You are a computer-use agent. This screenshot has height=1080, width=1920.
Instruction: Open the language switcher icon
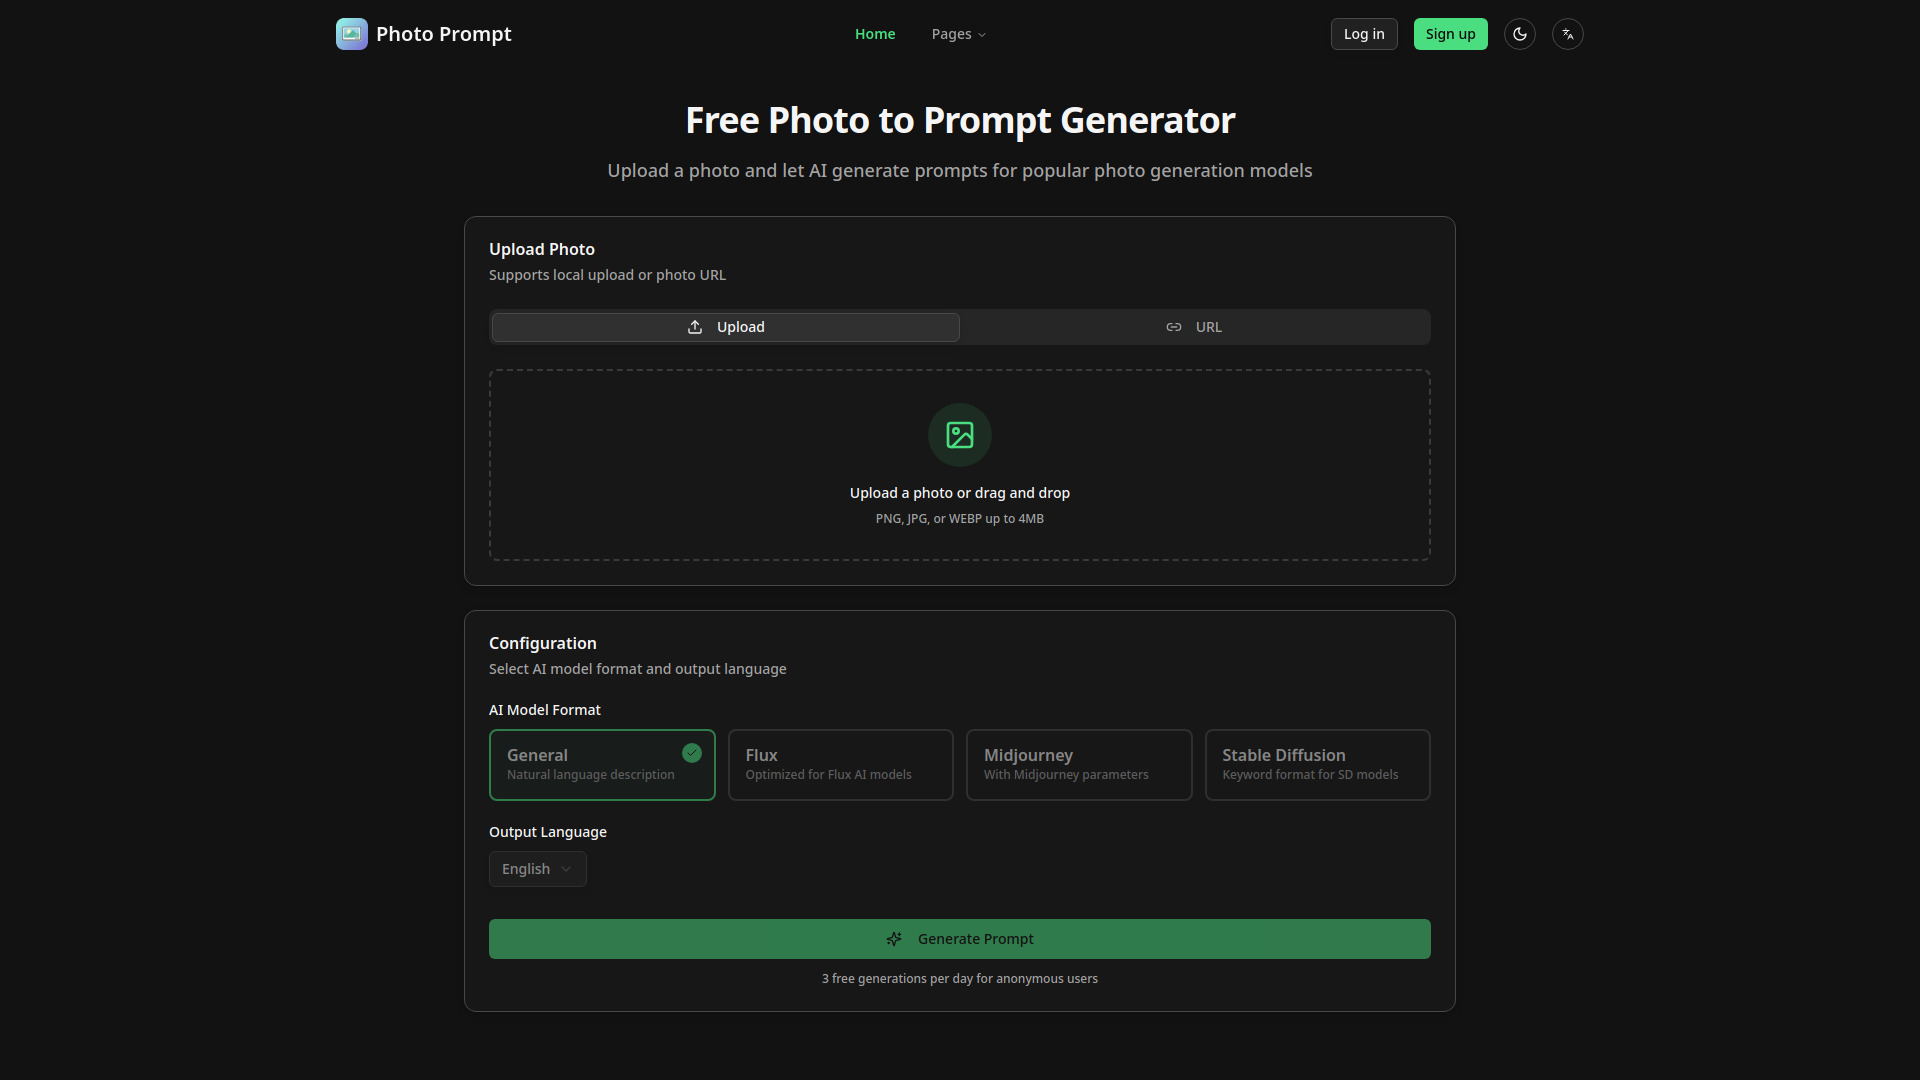1567,33
